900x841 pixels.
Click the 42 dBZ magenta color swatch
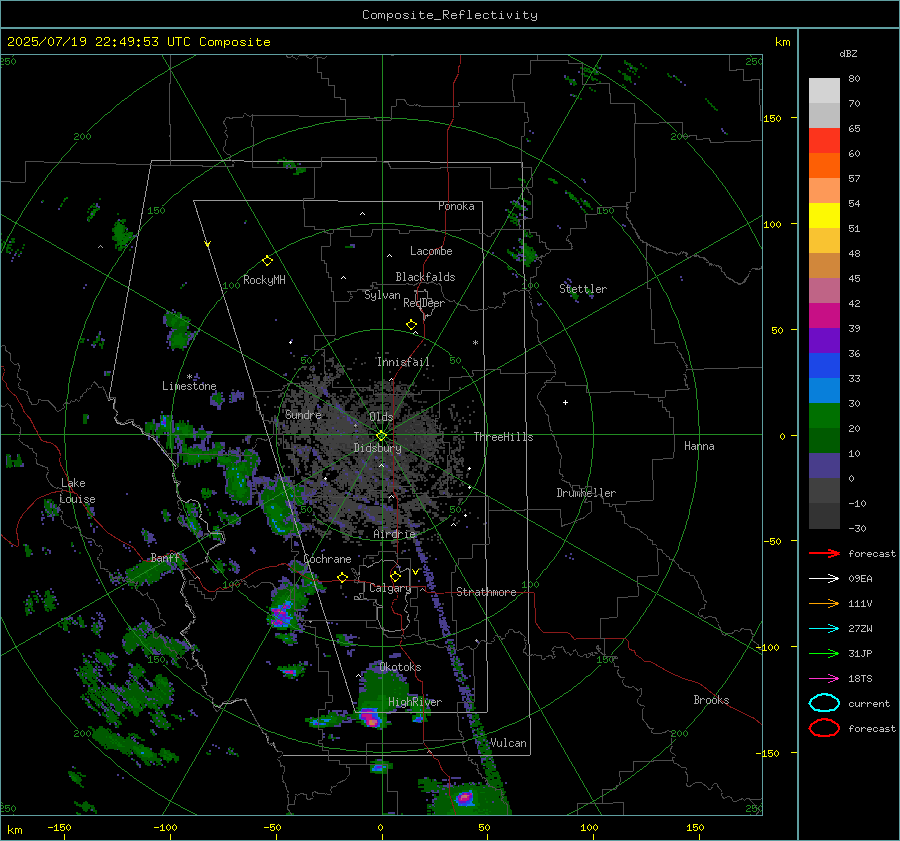(824, 316)
